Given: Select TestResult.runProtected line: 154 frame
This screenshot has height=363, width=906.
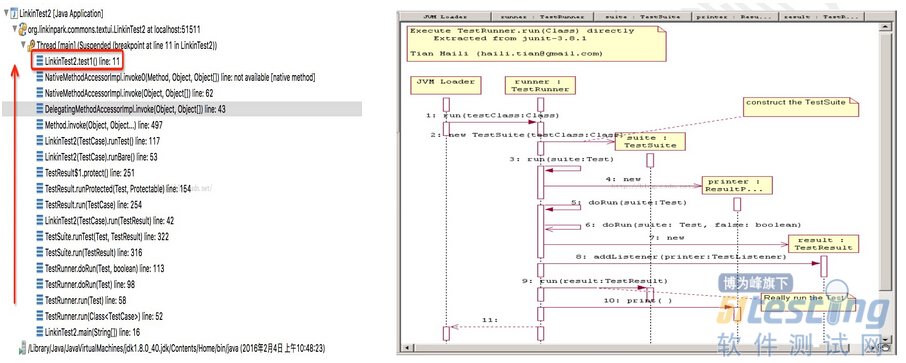Looking at the screenshot, I should click(x=118, y=188).
